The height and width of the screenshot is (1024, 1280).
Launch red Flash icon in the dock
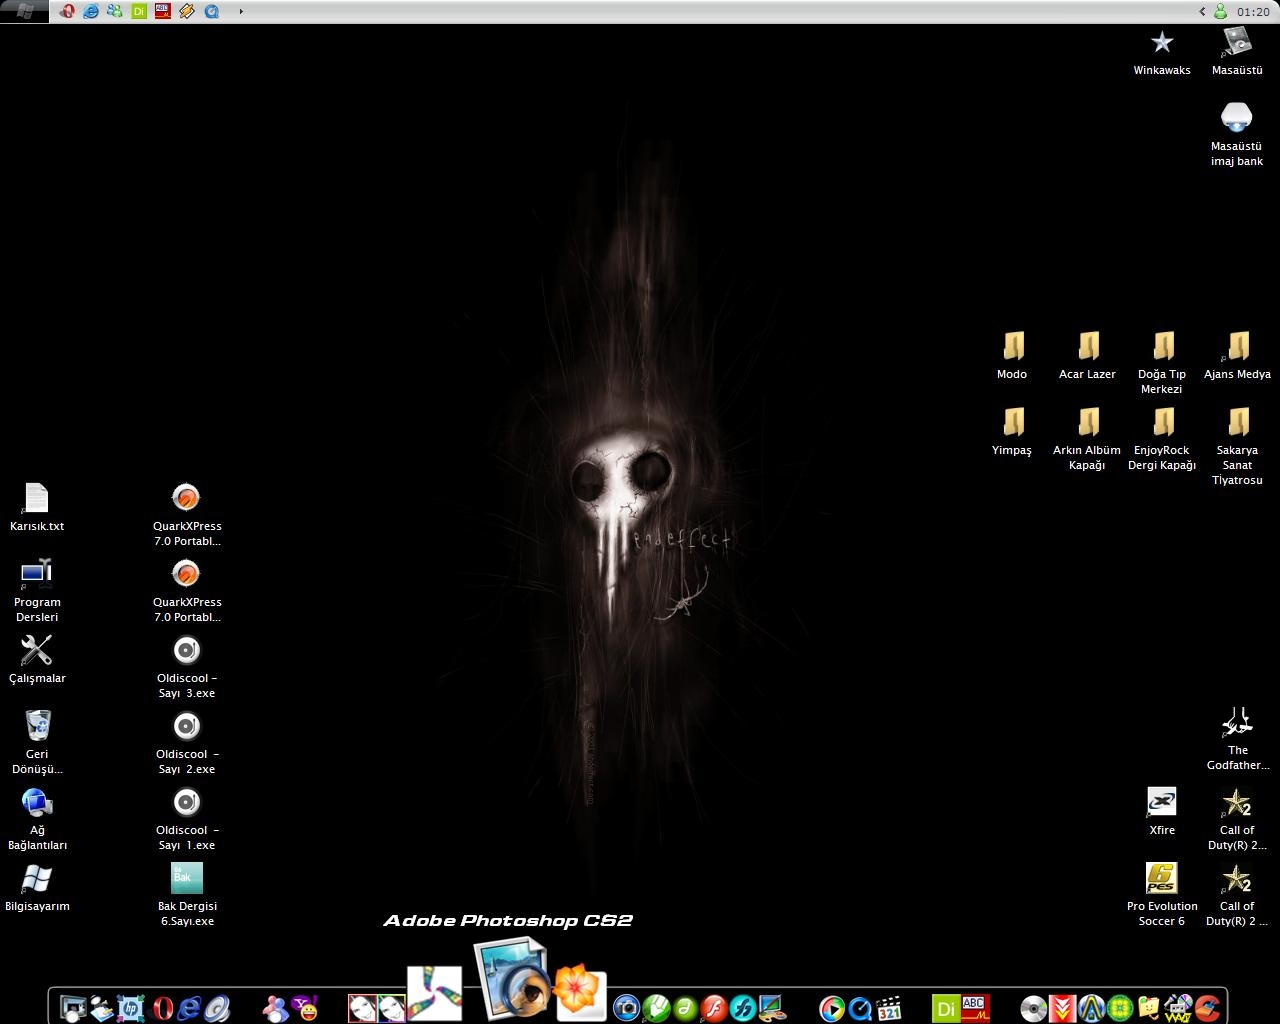(x=714, y=1008)
